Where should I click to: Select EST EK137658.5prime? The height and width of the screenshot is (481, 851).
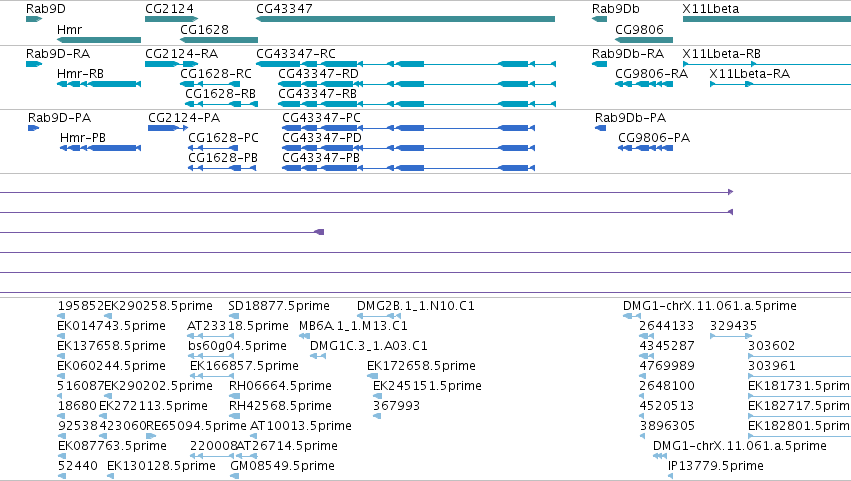111,346
